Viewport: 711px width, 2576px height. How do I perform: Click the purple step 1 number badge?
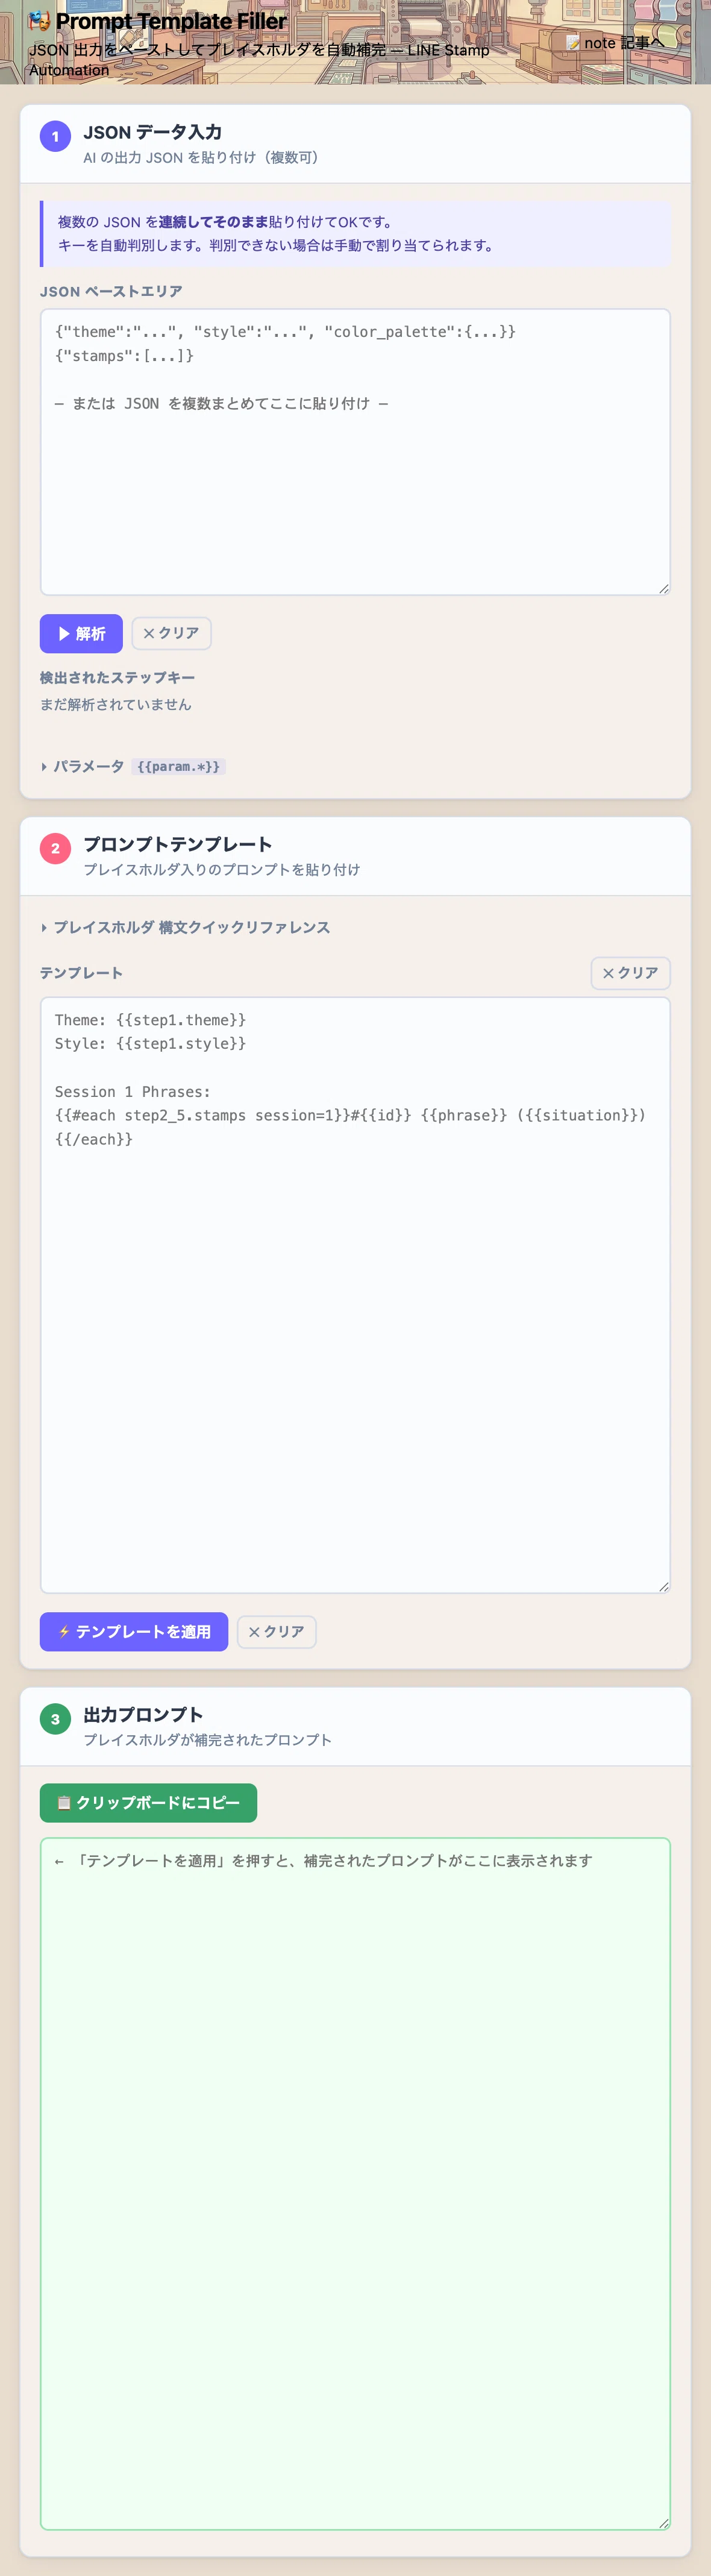(55, 136)
